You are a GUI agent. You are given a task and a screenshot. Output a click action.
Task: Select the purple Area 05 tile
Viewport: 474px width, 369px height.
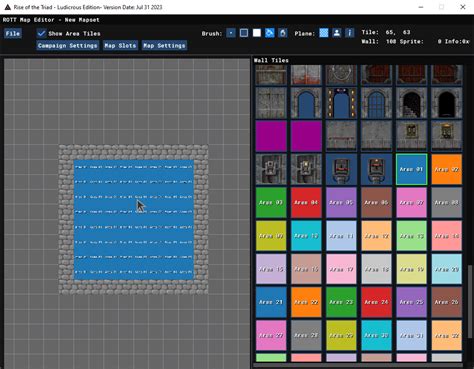[341, 203]
